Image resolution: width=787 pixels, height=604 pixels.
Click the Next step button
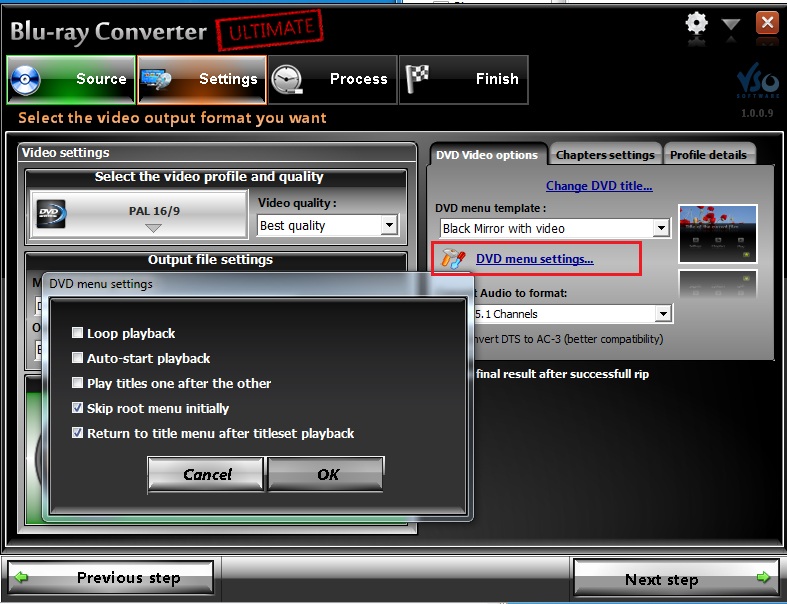676,578
